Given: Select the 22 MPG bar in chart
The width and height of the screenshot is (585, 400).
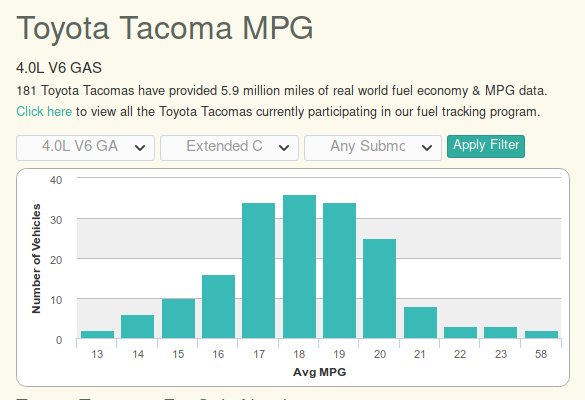Looking at the screenshot, I should tap(460, 333).
